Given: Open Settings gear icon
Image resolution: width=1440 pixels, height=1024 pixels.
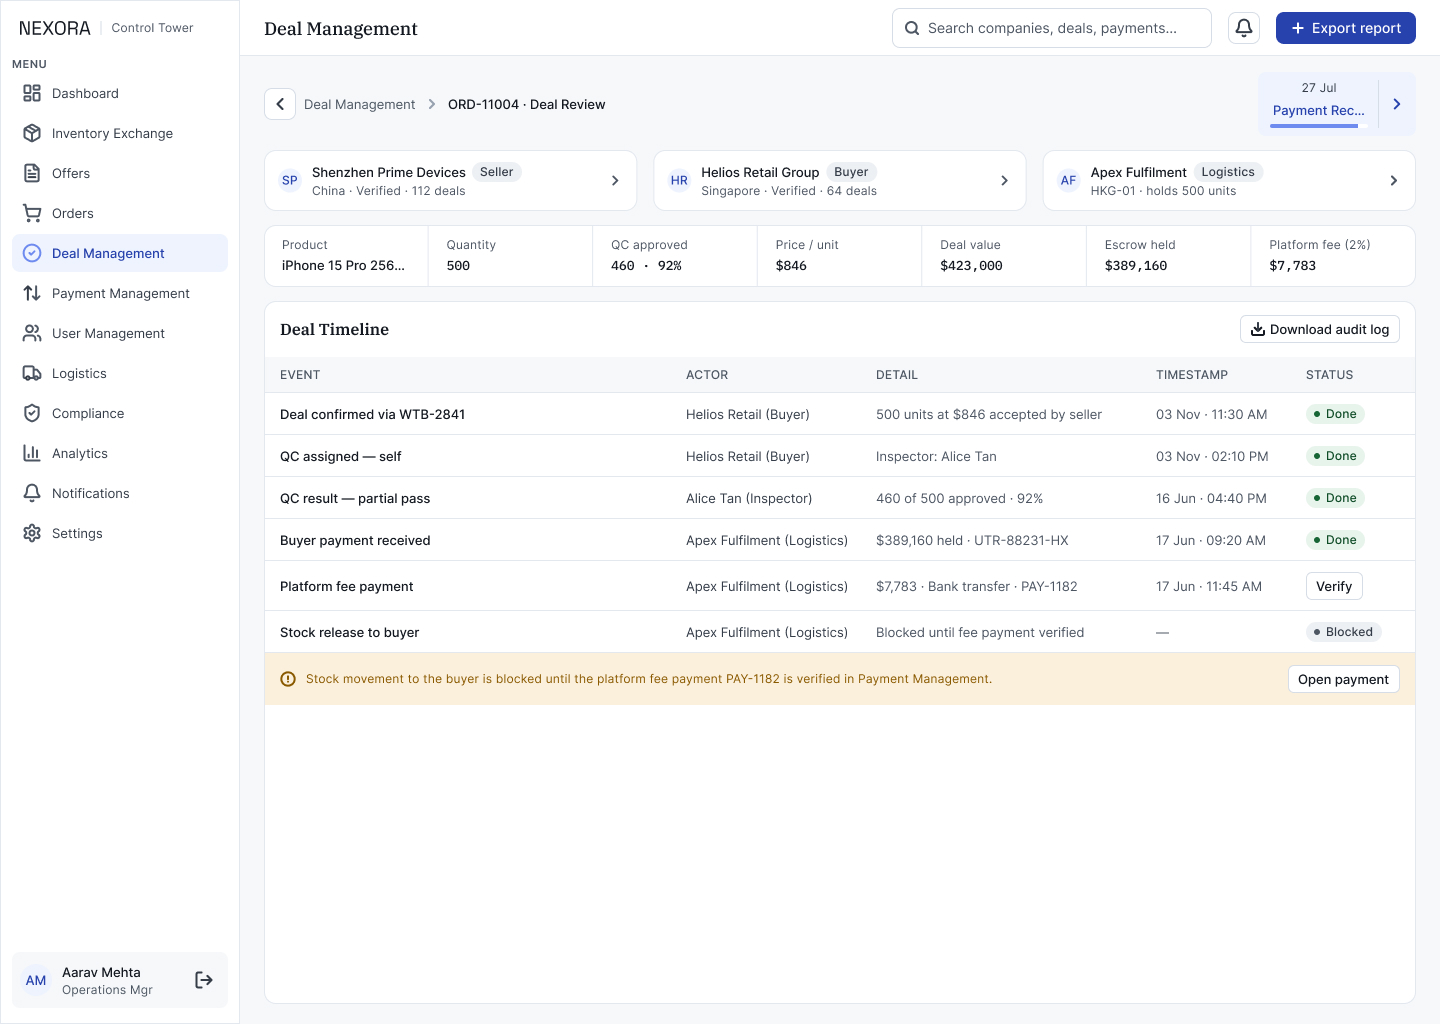Looking at the screenshot, I should [32, 533].
